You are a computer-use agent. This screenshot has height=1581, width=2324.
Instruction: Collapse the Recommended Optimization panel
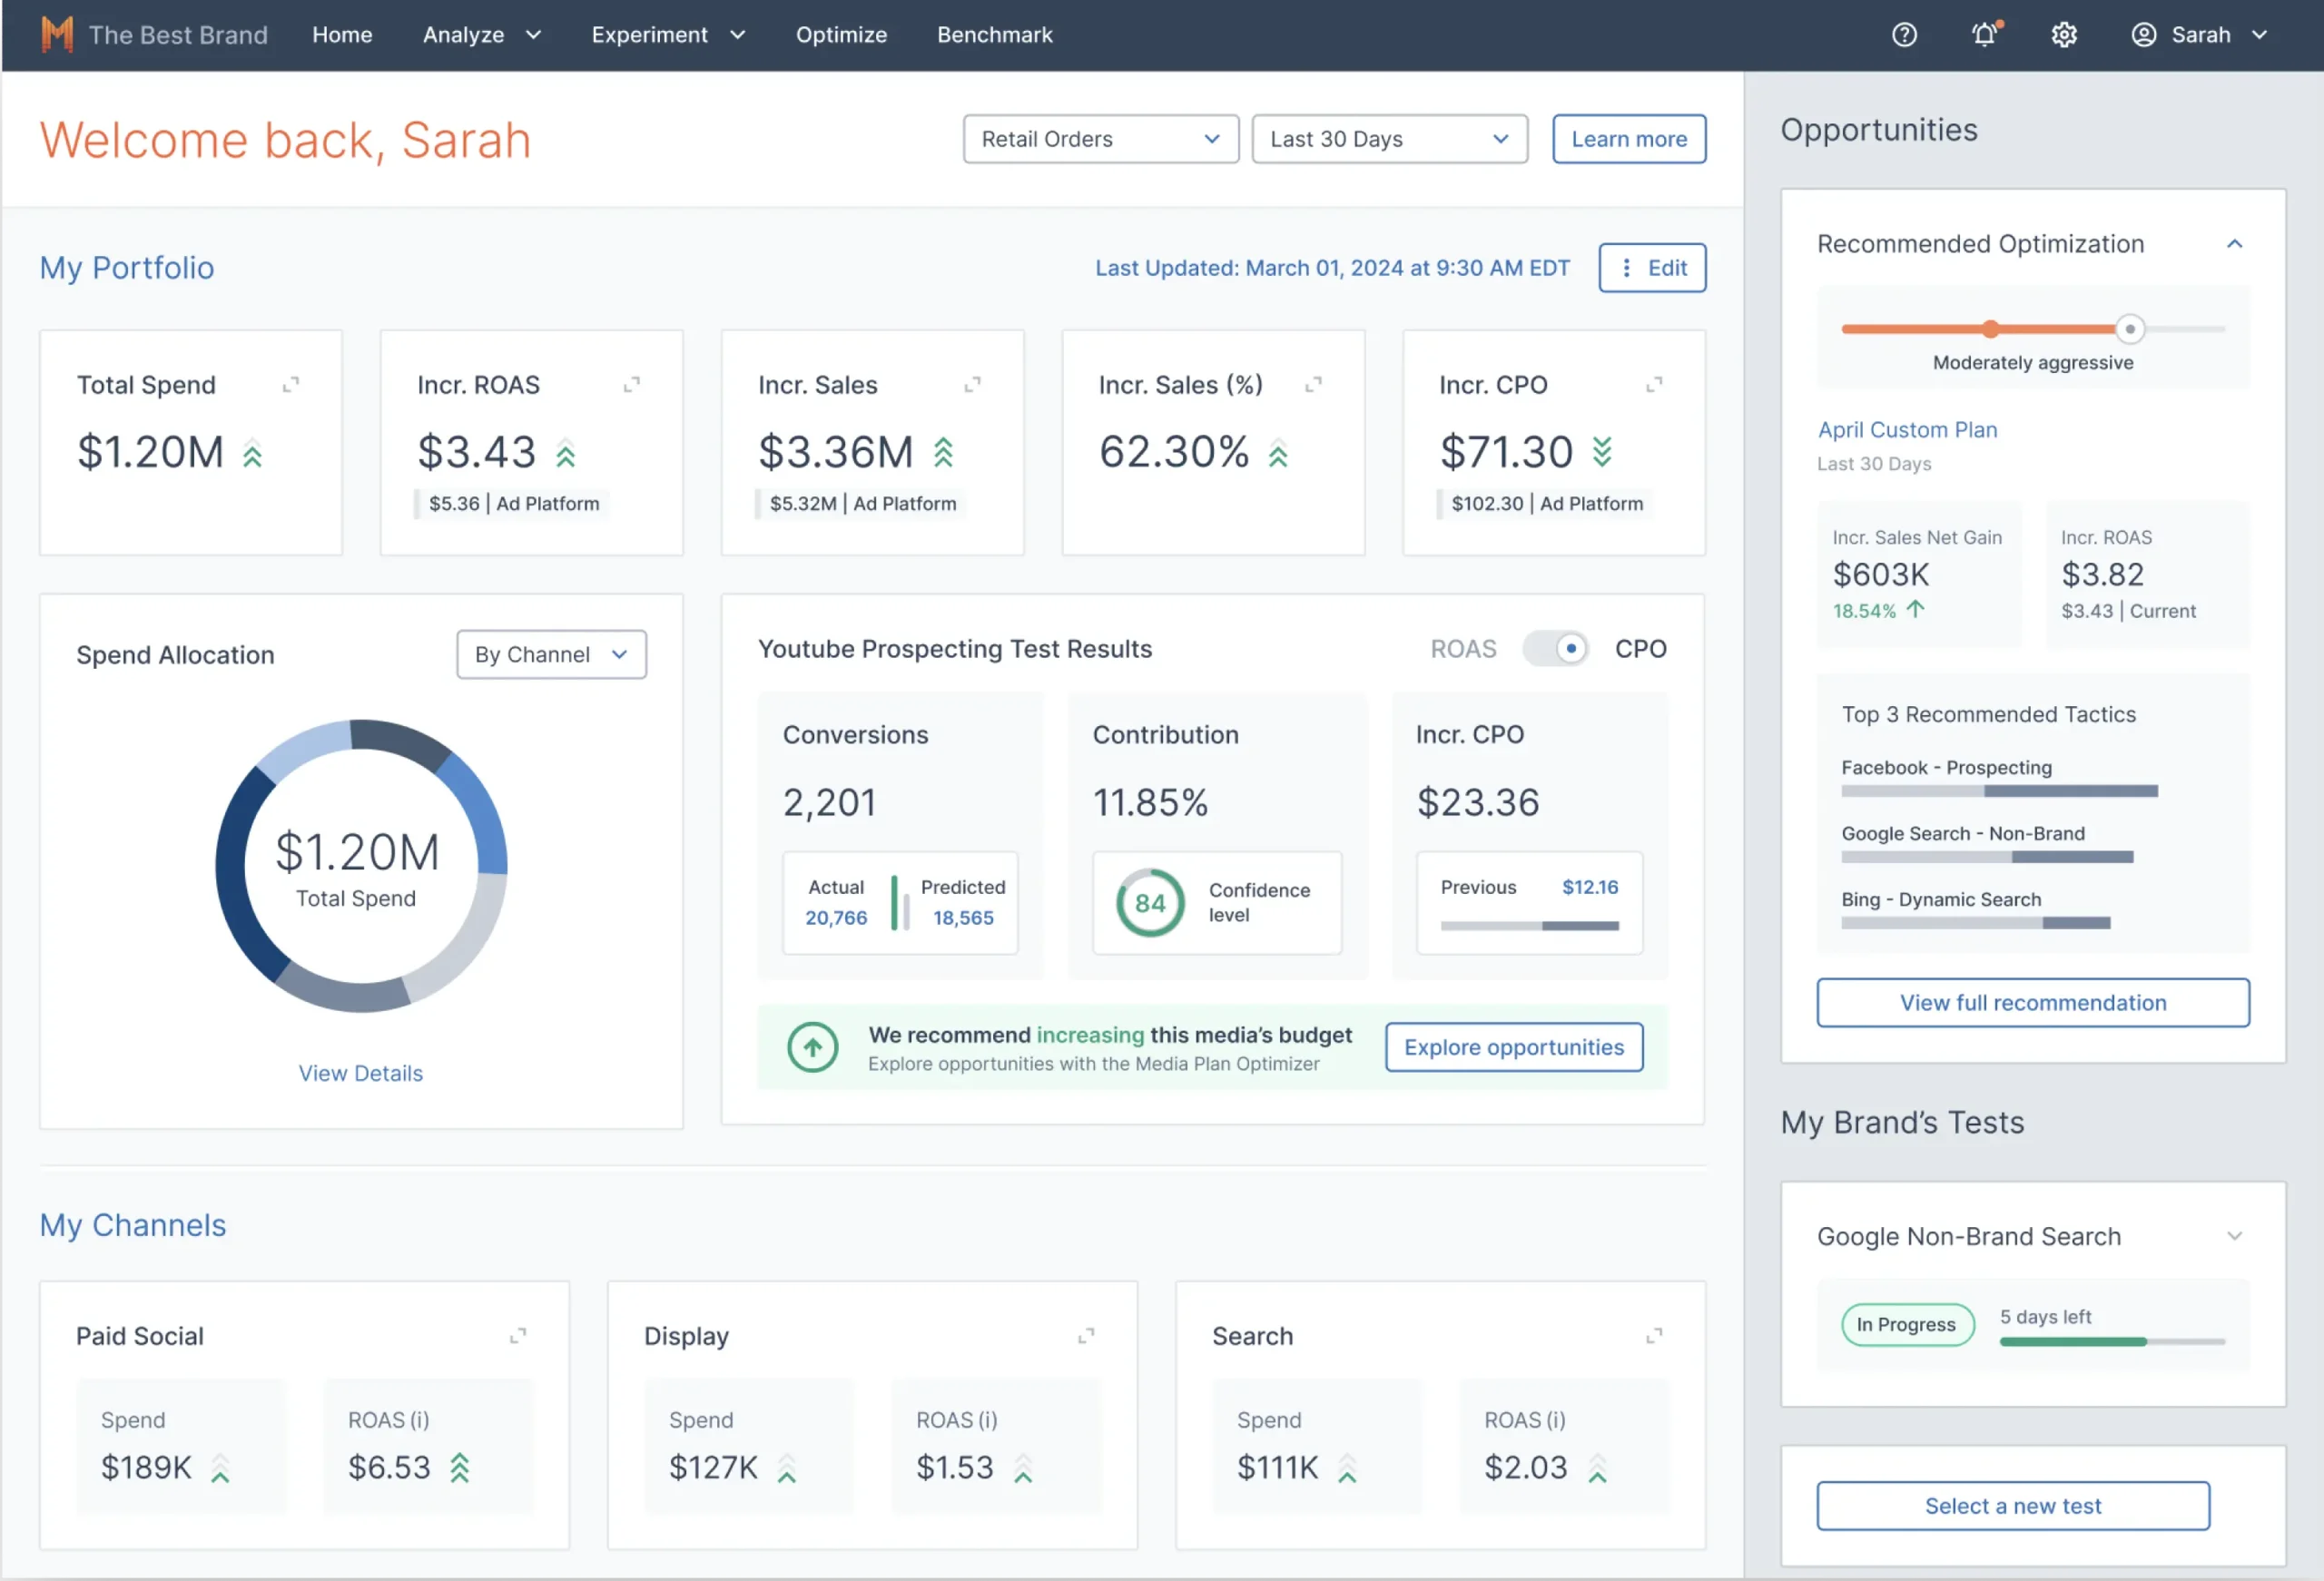[x=2234, y=244]
